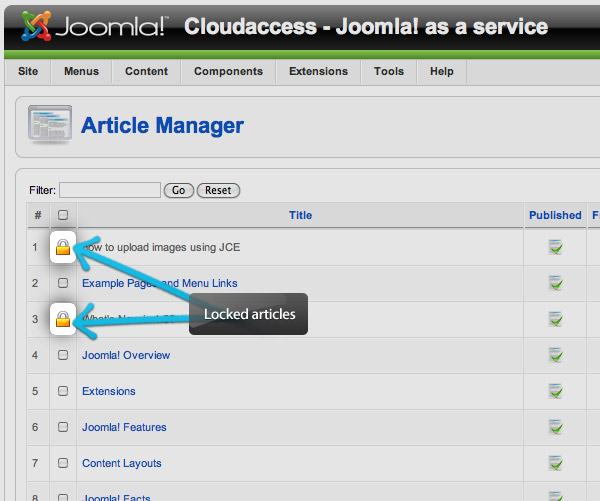
Task: Open the Menus menu
Action: (x=82, y=71)
